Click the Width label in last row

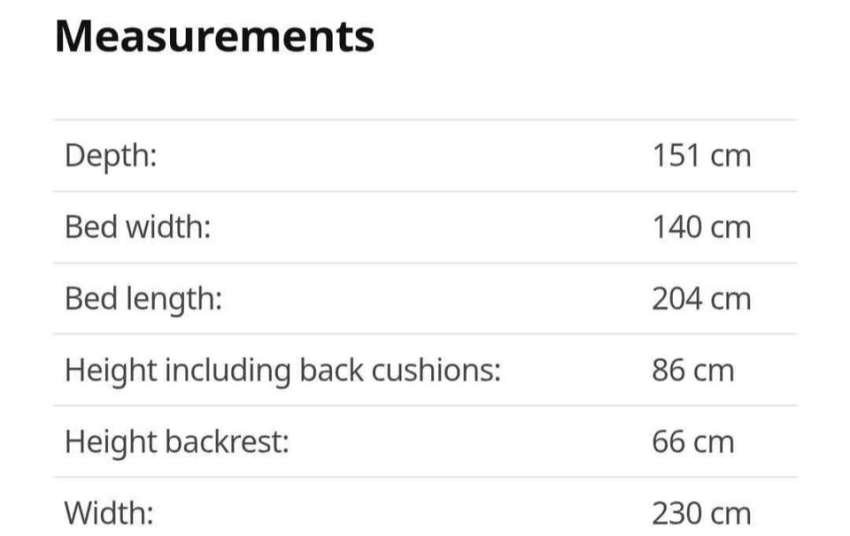[x=109, y=514]
